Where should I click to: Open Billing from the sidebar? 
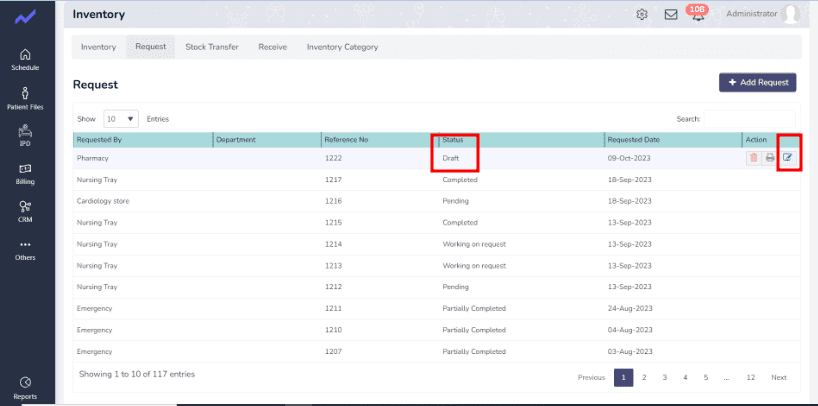25,174
